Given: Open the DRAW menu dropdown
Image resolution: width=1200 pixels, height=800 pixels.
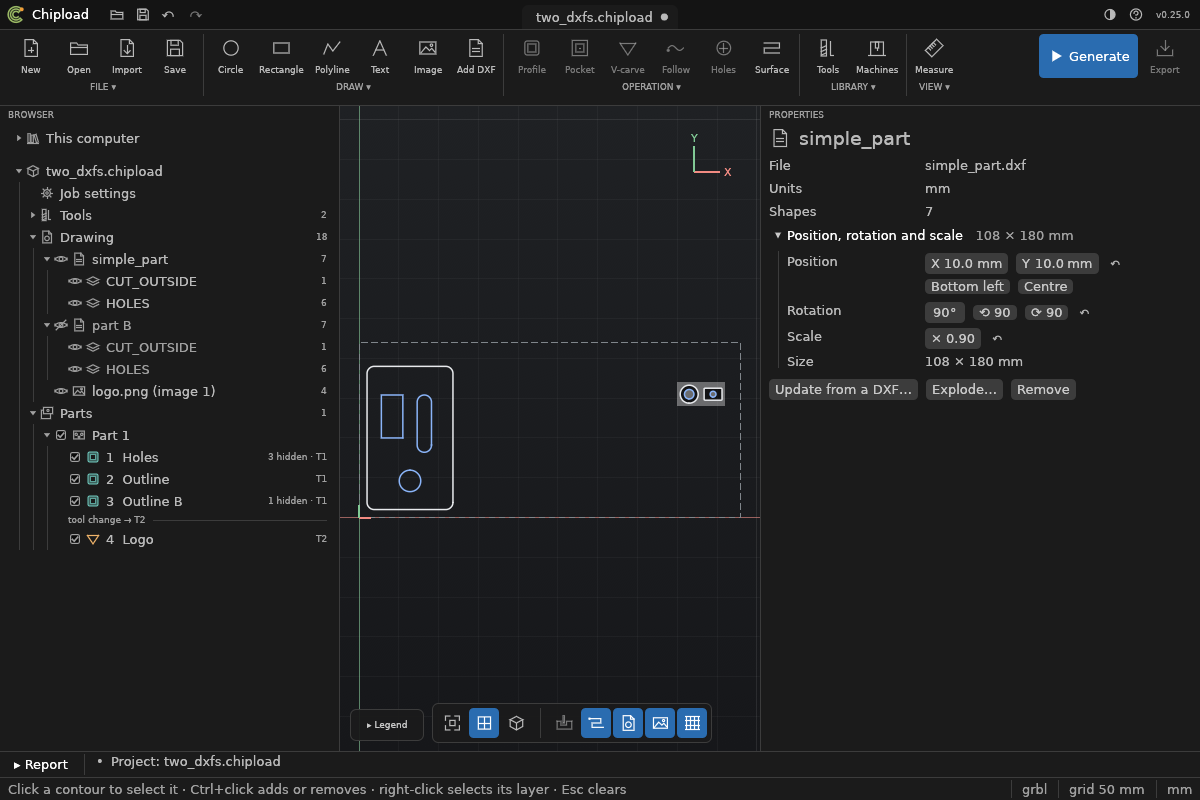Looking at the screenshot, I should pyautogui.click(x=354, y=87).
